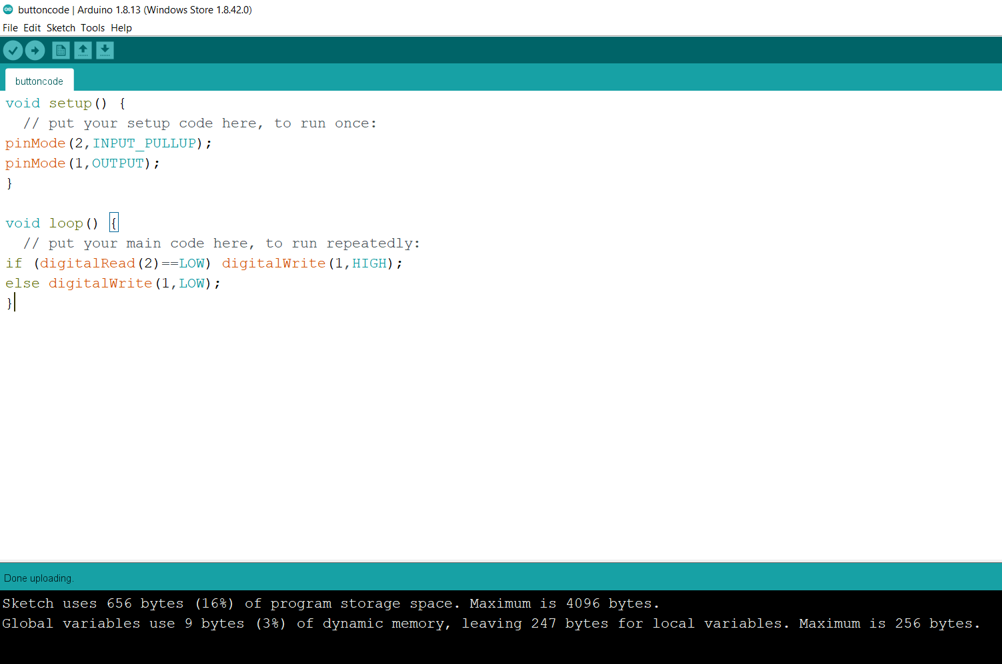
Task: Open the Edit menu
Action: tap(32, 28)
